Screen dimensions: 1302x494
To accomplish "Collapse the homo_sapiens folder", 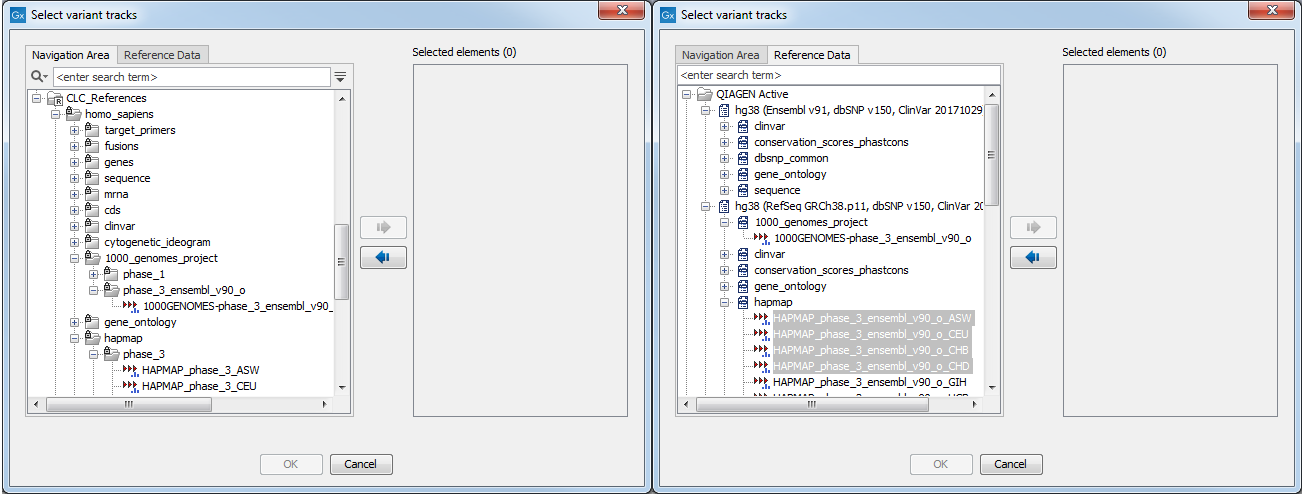I will (56, 114).
